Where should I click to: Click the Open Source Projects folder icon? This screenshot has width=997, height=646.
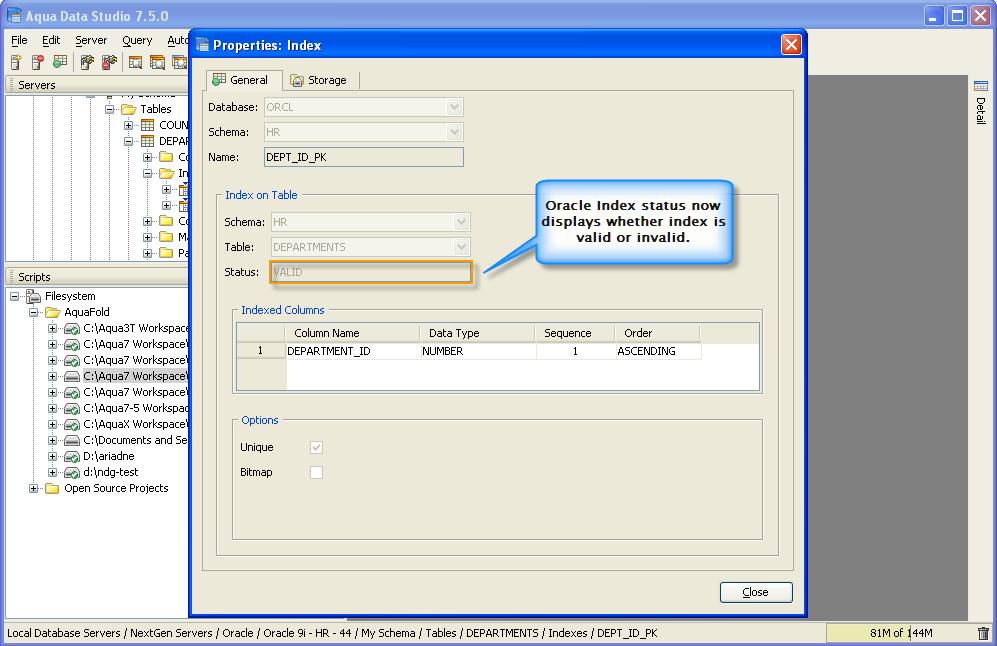point(52,488)
